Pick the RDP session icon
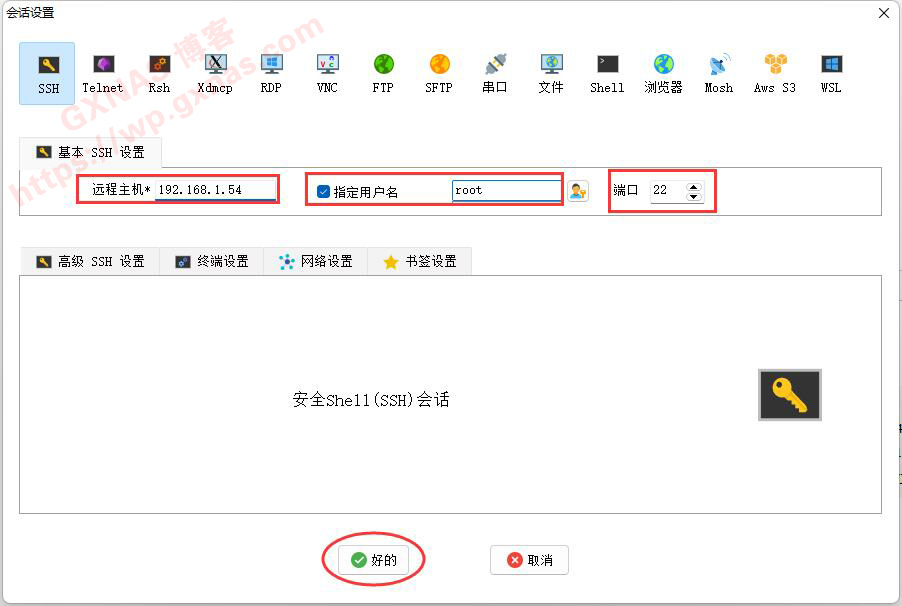This screenshot has width=902, height=606. pyautogui.click(x=271, y=73)
